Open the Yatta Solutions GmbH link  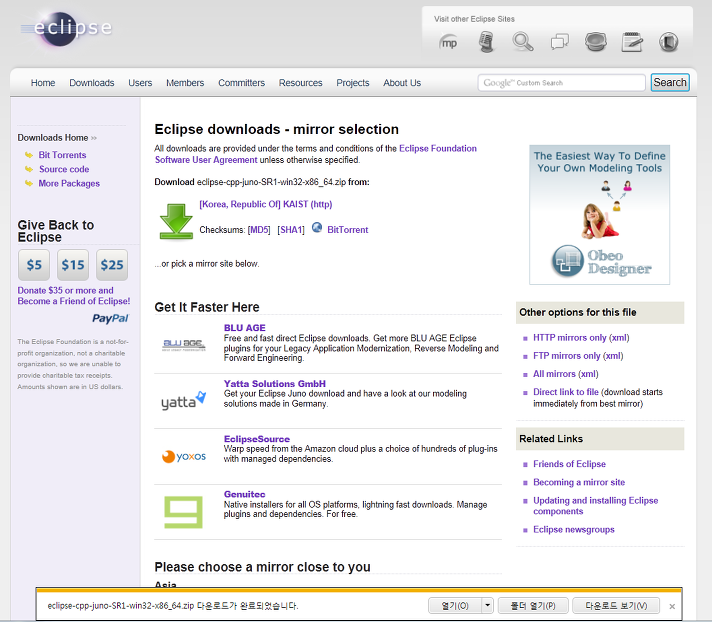point(275,384)
